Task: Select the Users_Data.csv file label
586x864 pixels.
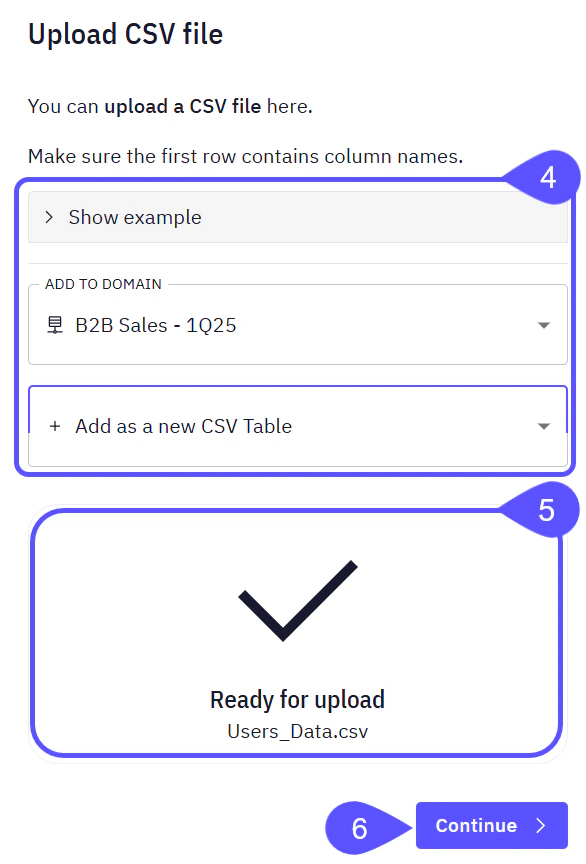Action: (x=296, y=731)
